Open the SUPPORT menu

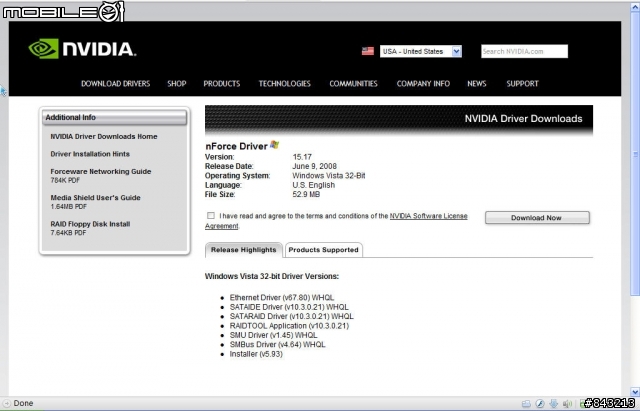(x=522, y=84)
